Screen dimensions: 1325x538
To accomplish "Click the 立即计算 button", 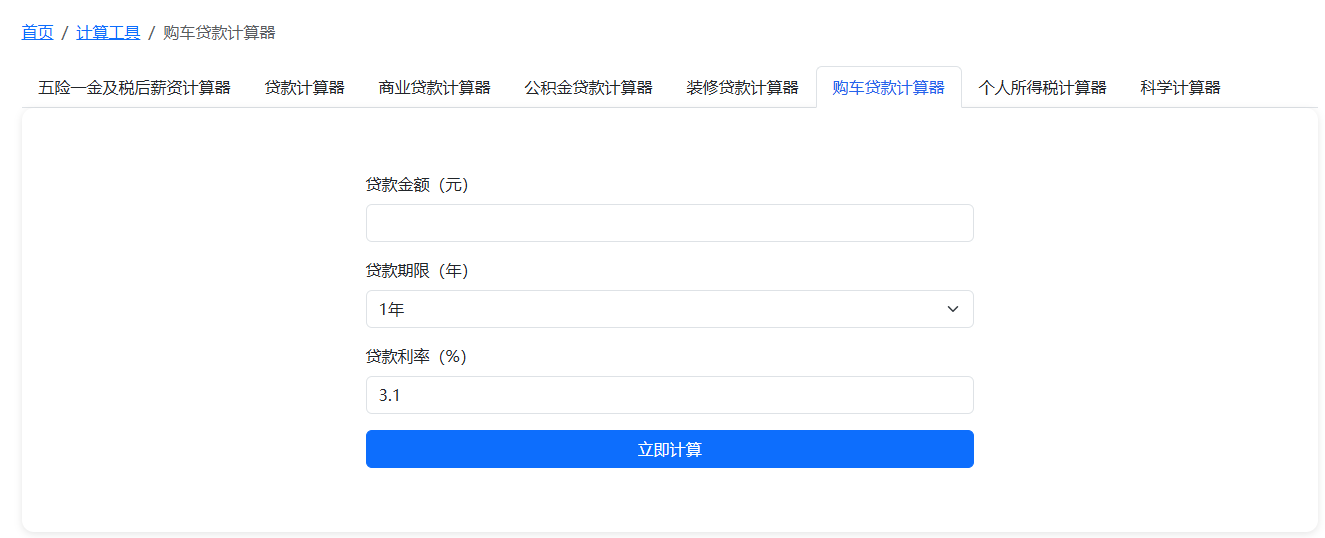I will tap(670, 449).
